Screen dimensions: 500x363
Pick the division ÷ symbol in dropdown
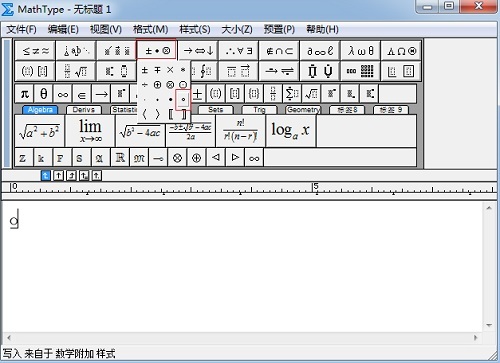[144, 85]
